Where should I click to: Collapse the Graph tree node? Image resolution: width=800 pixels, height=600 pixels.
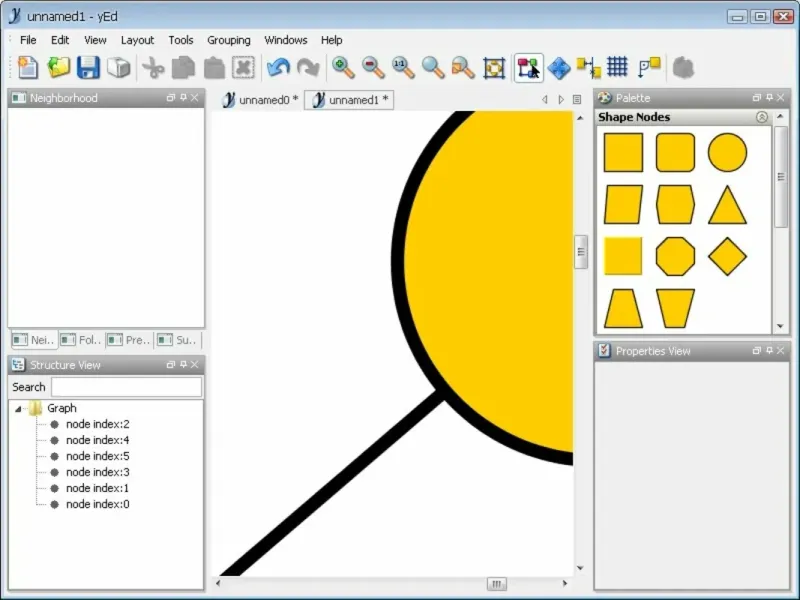tap(18, 409)
